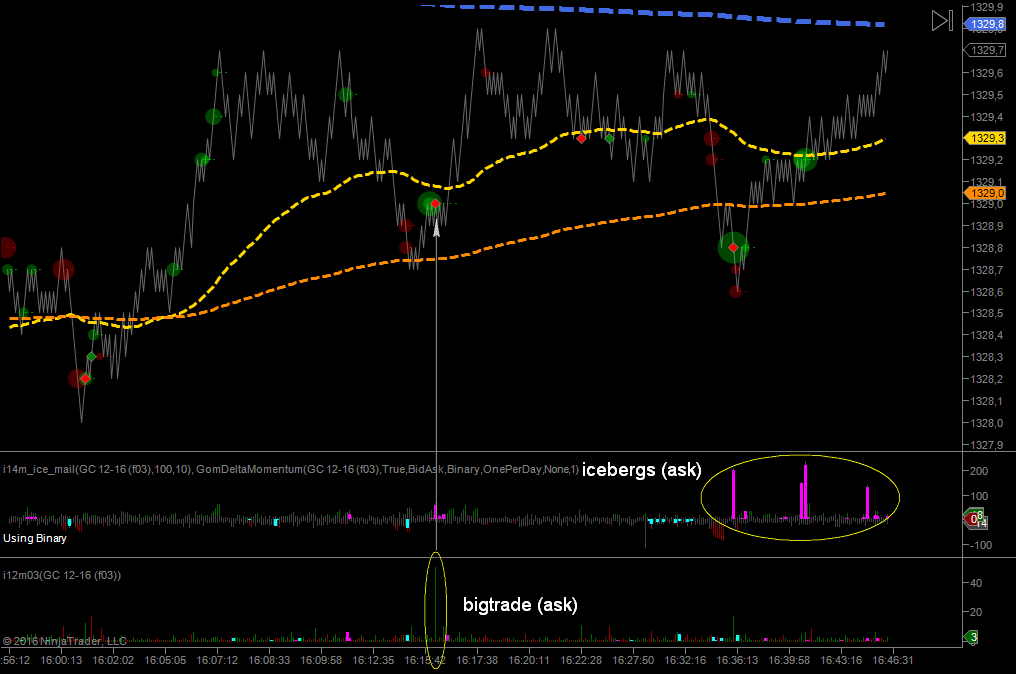Select the i14m_ice_mail indicator label
1016x674 pixels.
click(x=100, y=469)
